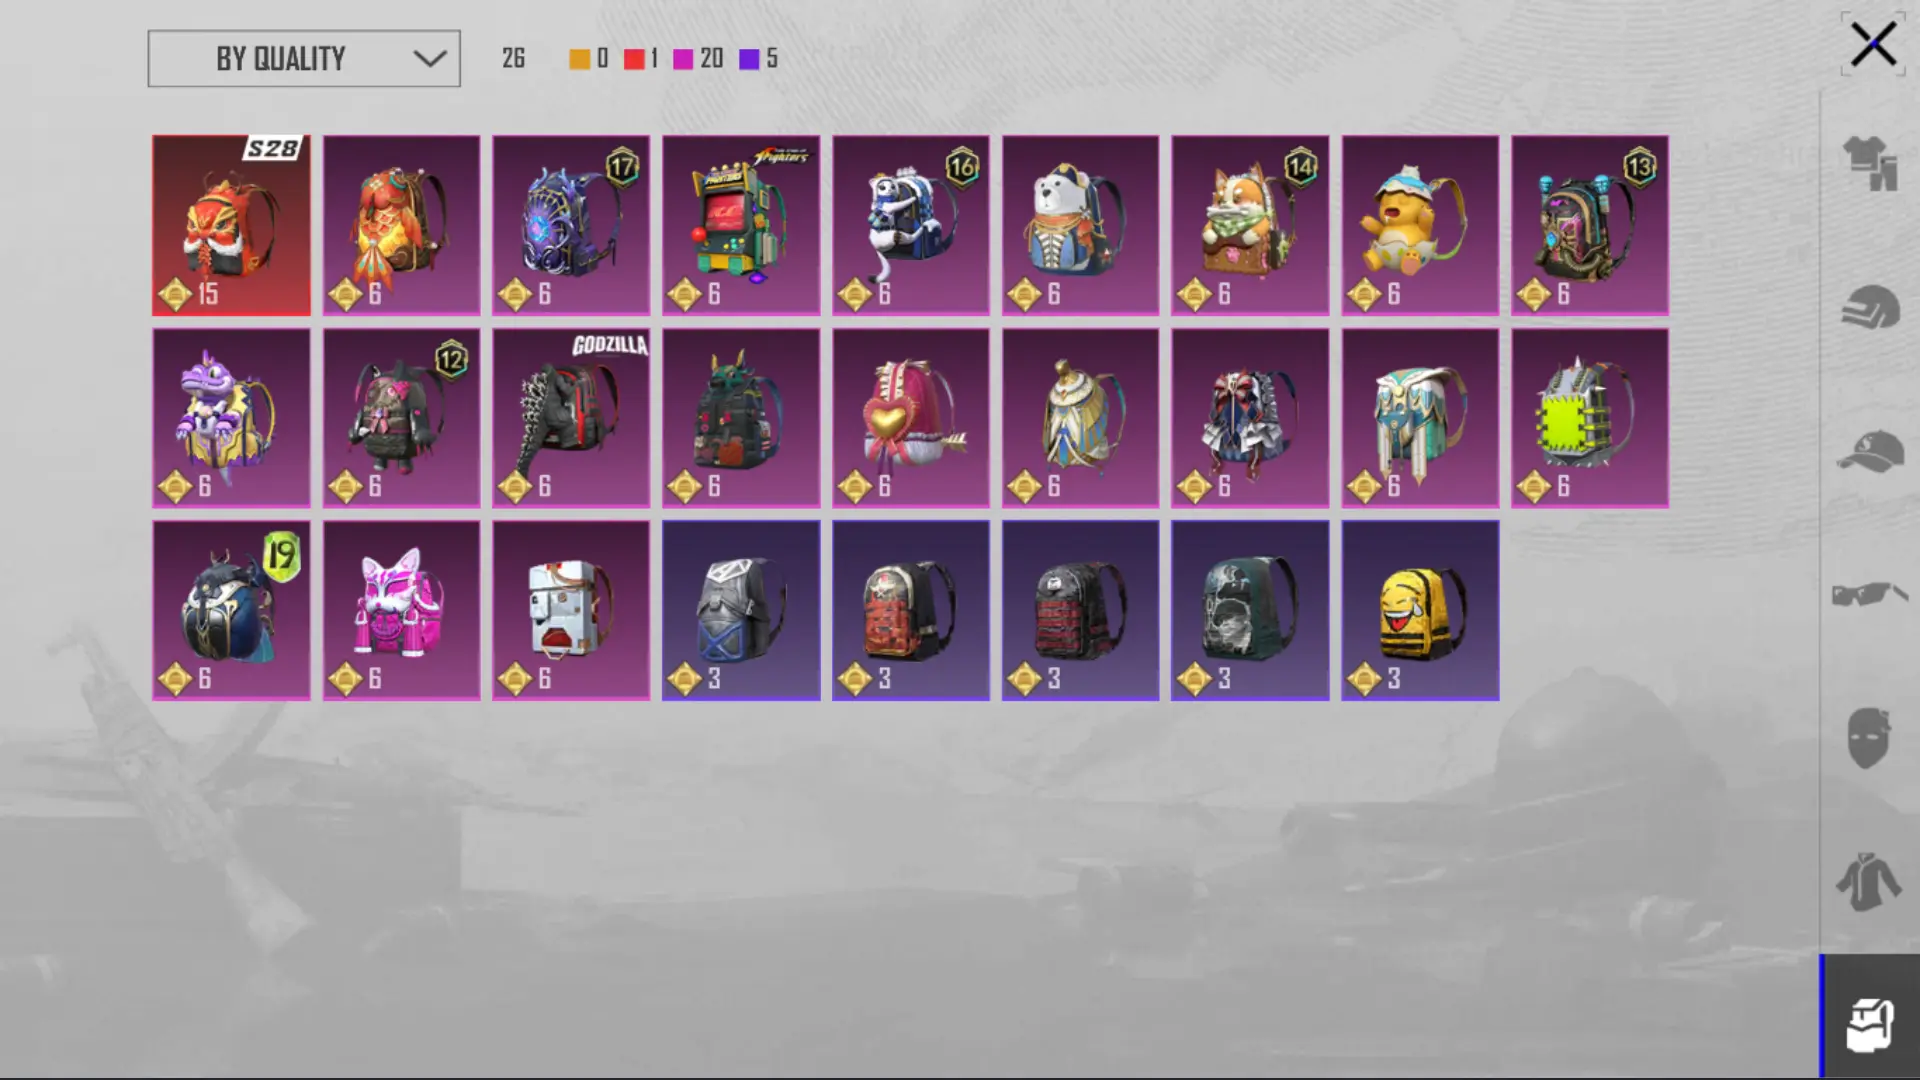This screenshot has width=1920, height=1080.
Task: Choose the Godzilla backpack skin
Action: click(571, 418)
